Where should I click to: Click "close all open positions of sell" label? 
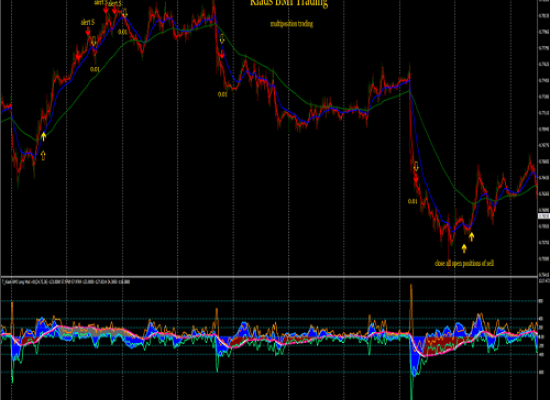pyautogui.click(x=464, y=263)
